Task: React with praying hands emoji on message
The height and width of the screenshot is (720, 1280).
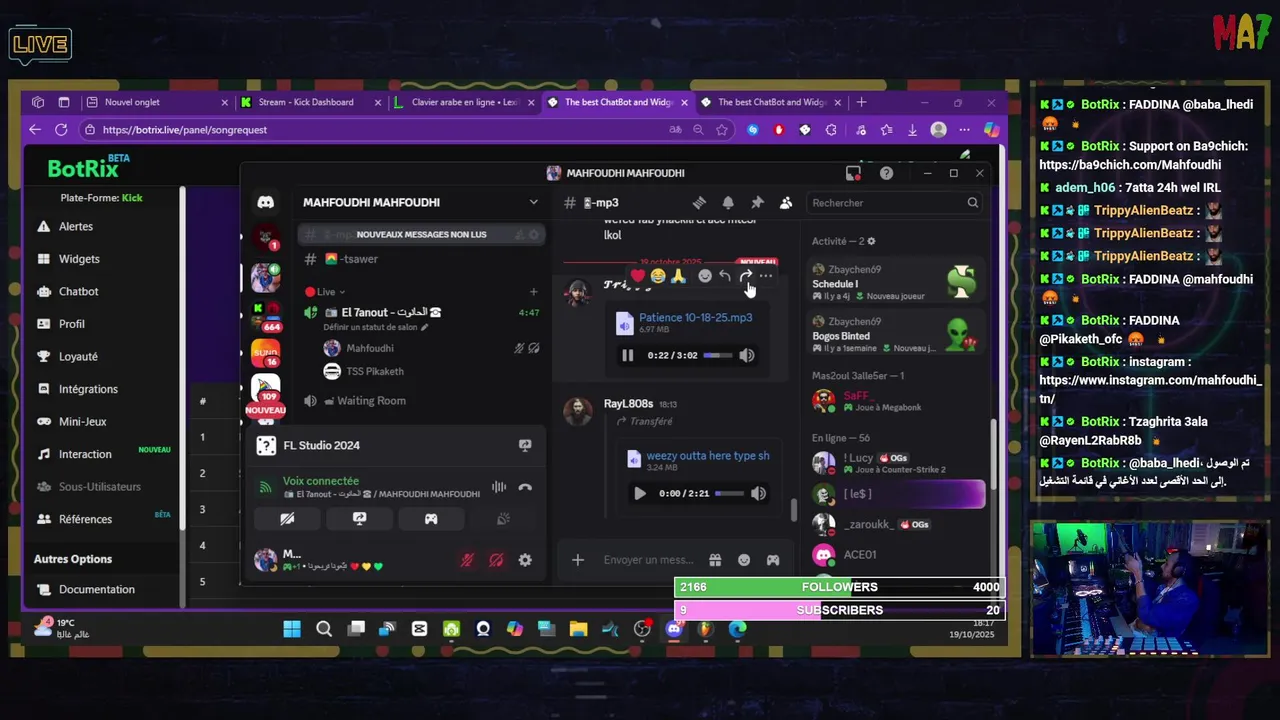Action: [678, 276]
